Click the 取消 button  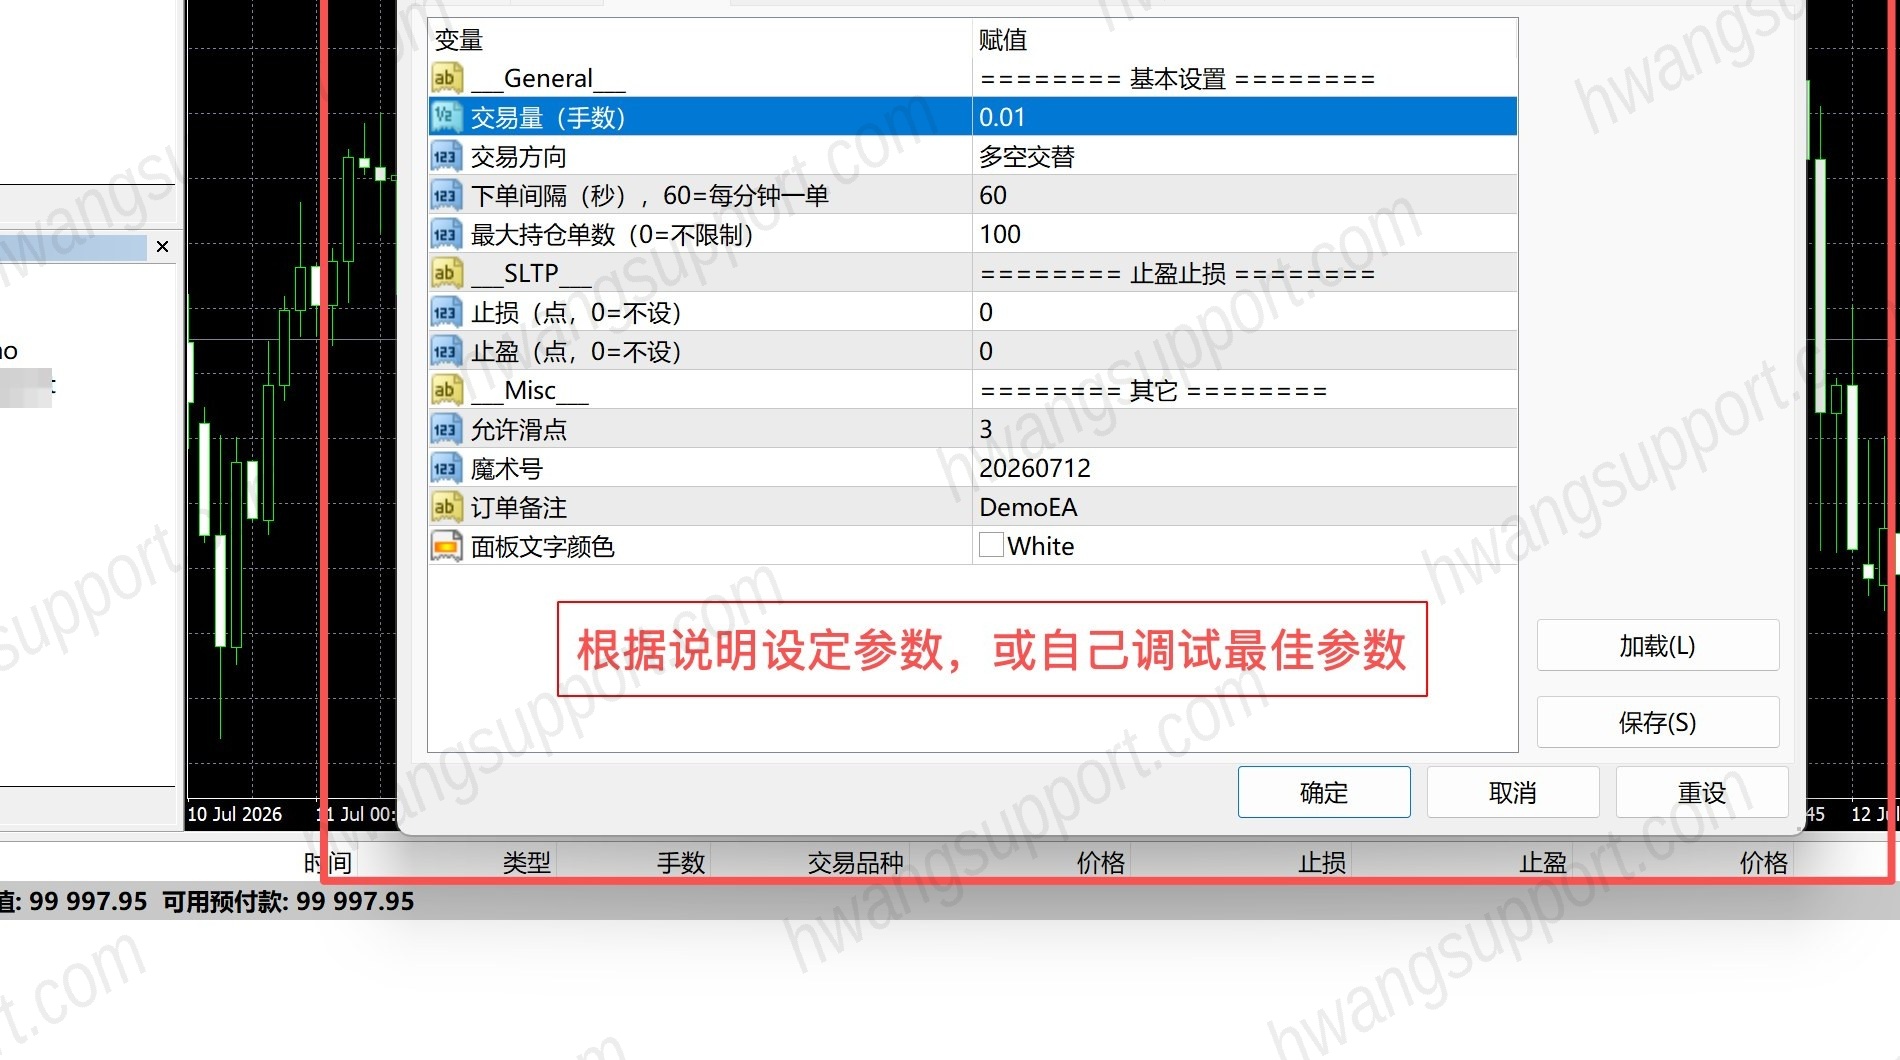[x=1513, y=792]
